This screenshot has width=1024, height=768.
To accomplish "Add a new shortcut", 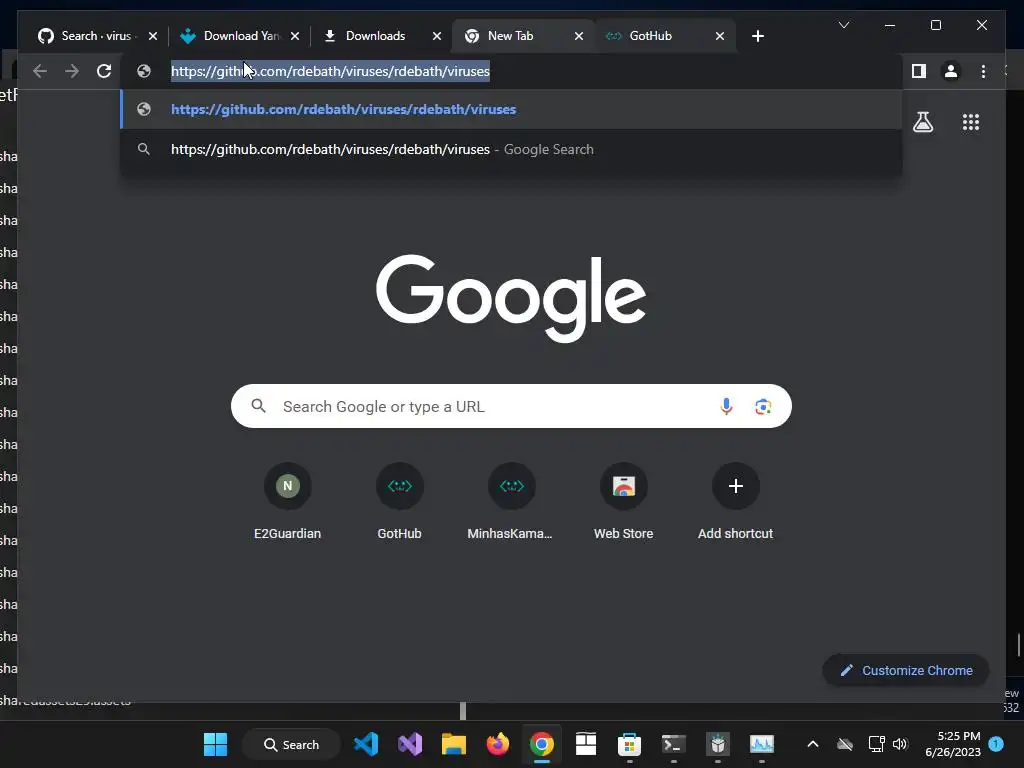I will 735,502.
